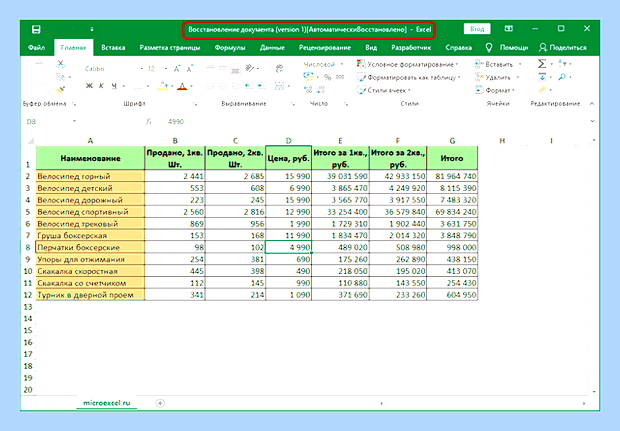Cut selection with the scissors icon
The width and height of the screenshot is (620, 431).
pos(60,63)
